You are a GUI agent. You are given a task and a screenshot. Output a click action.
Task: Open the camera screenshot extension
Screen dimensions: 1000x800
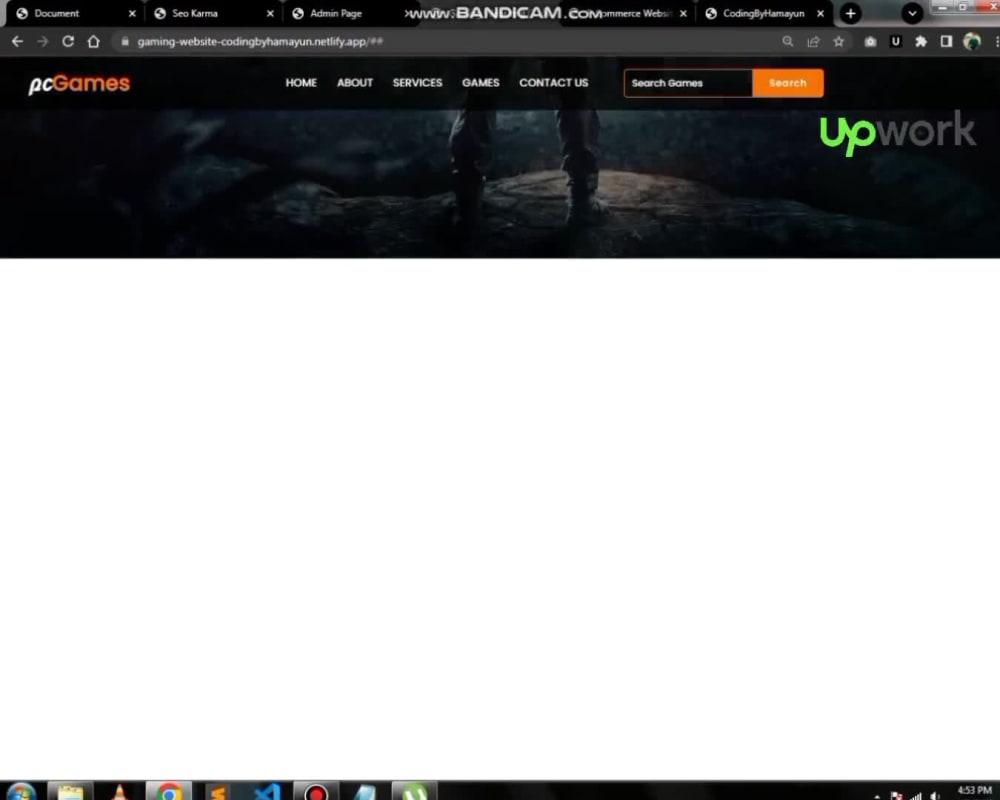870,41
